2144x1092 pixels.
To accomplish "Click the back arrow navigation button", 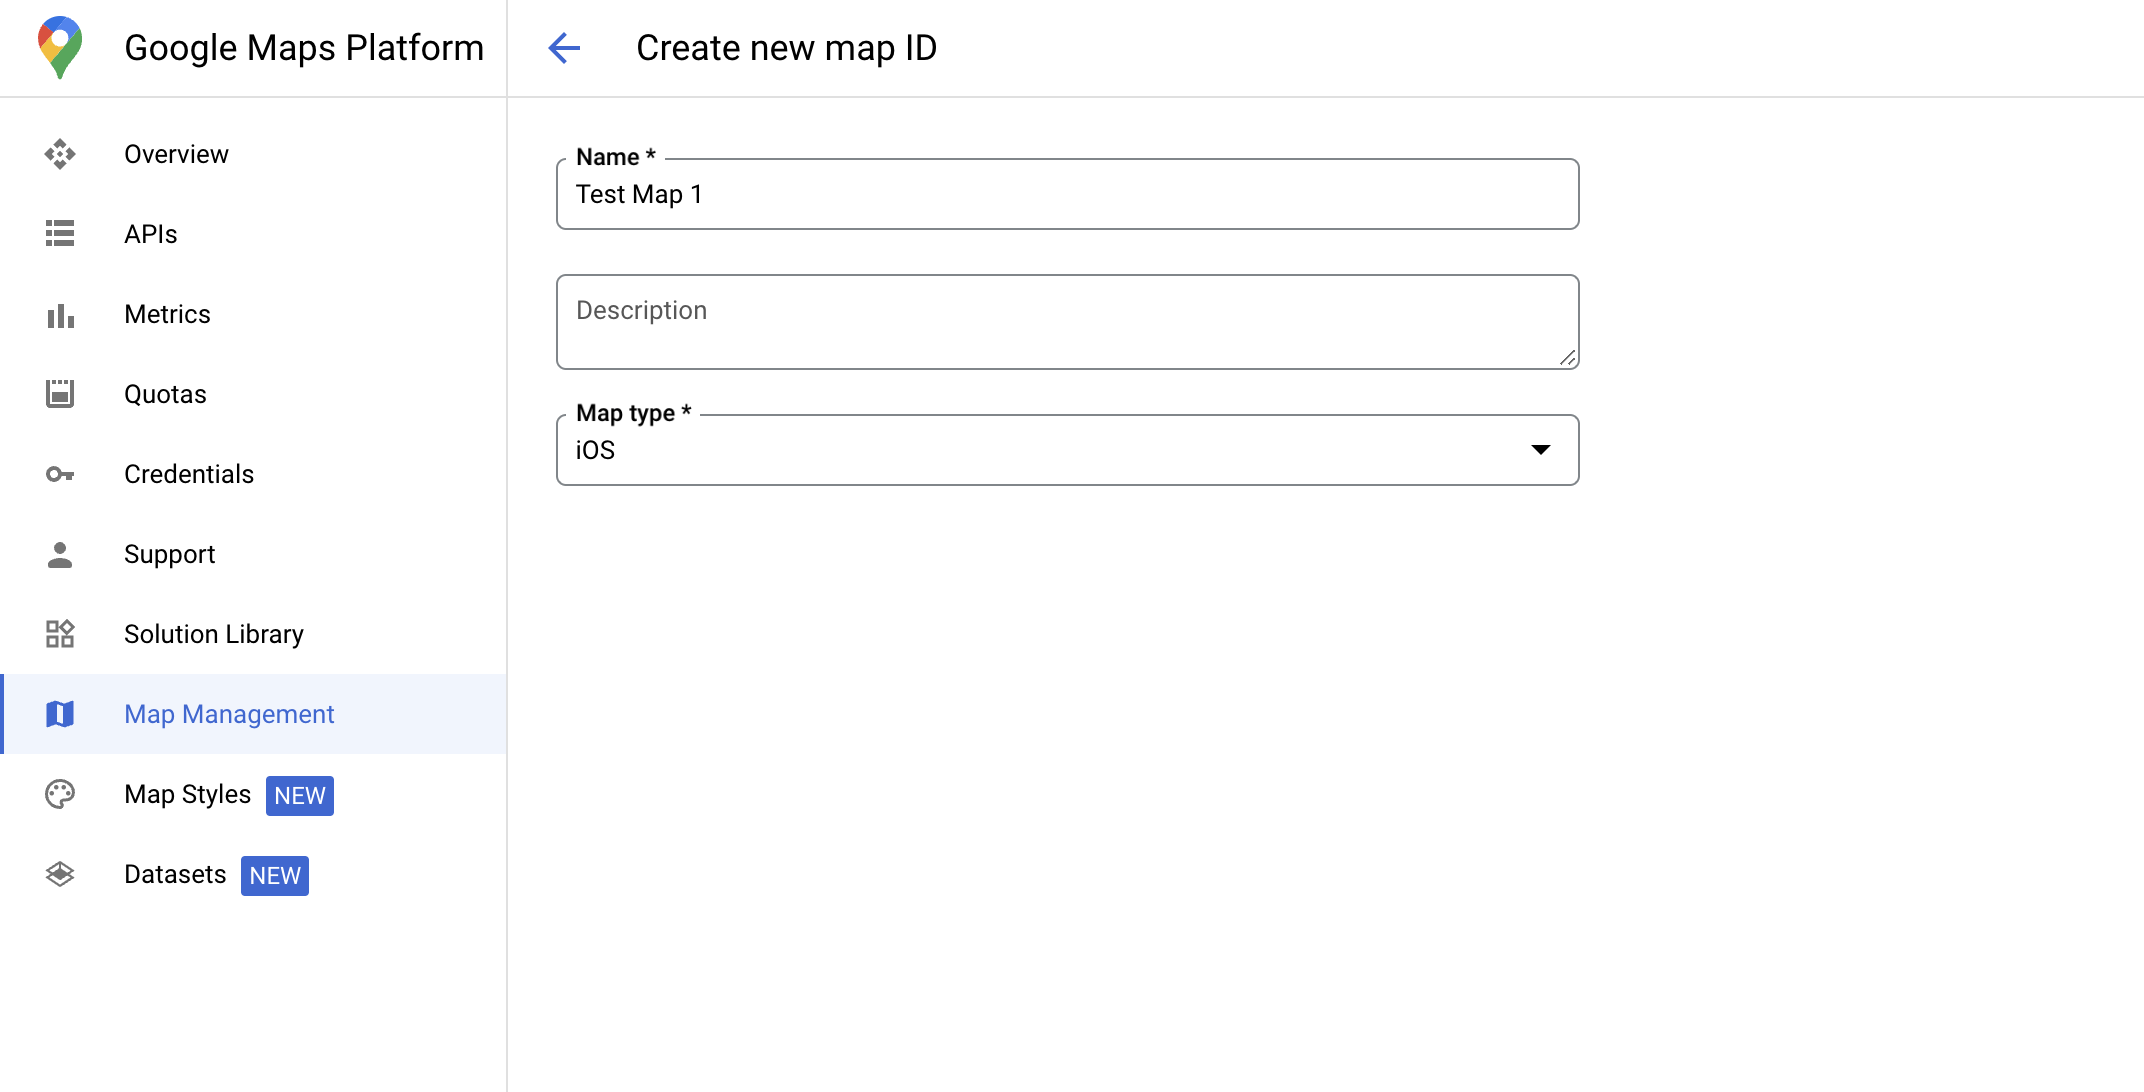I will tap(564, 47).
